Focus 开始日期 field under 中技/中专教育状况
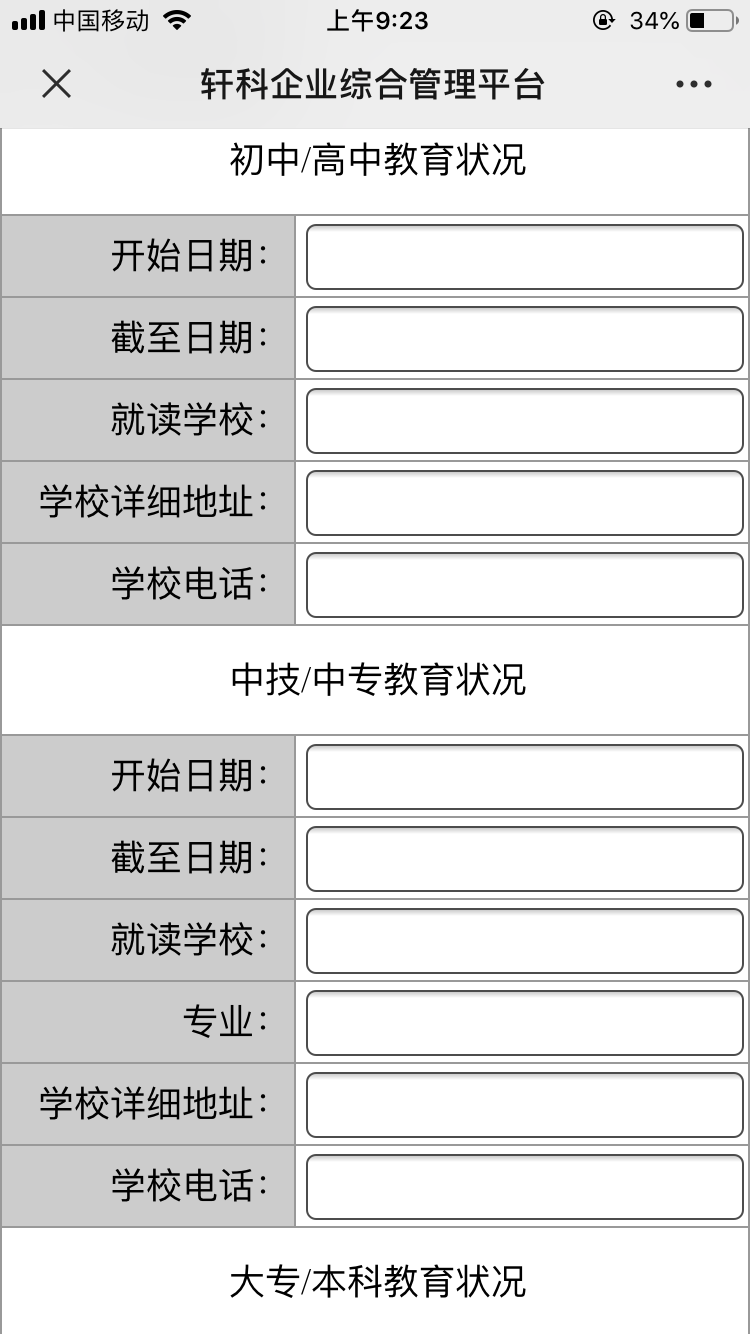Screen dimensions: 750x1334 click(x=525, y=777)
